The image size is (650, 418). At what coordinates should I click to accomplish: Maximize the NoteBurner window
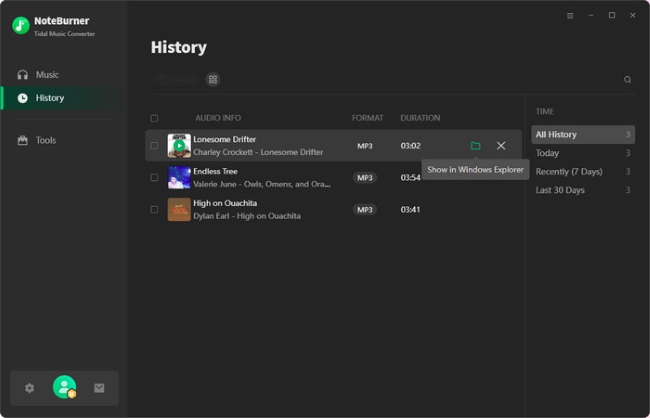[612, 15]
